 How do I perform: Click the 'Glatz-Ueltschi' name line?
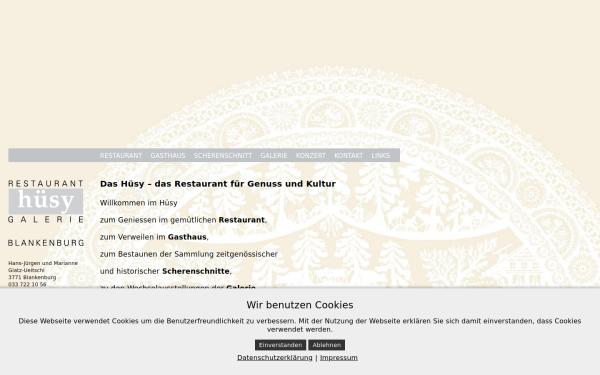[26, 270]
